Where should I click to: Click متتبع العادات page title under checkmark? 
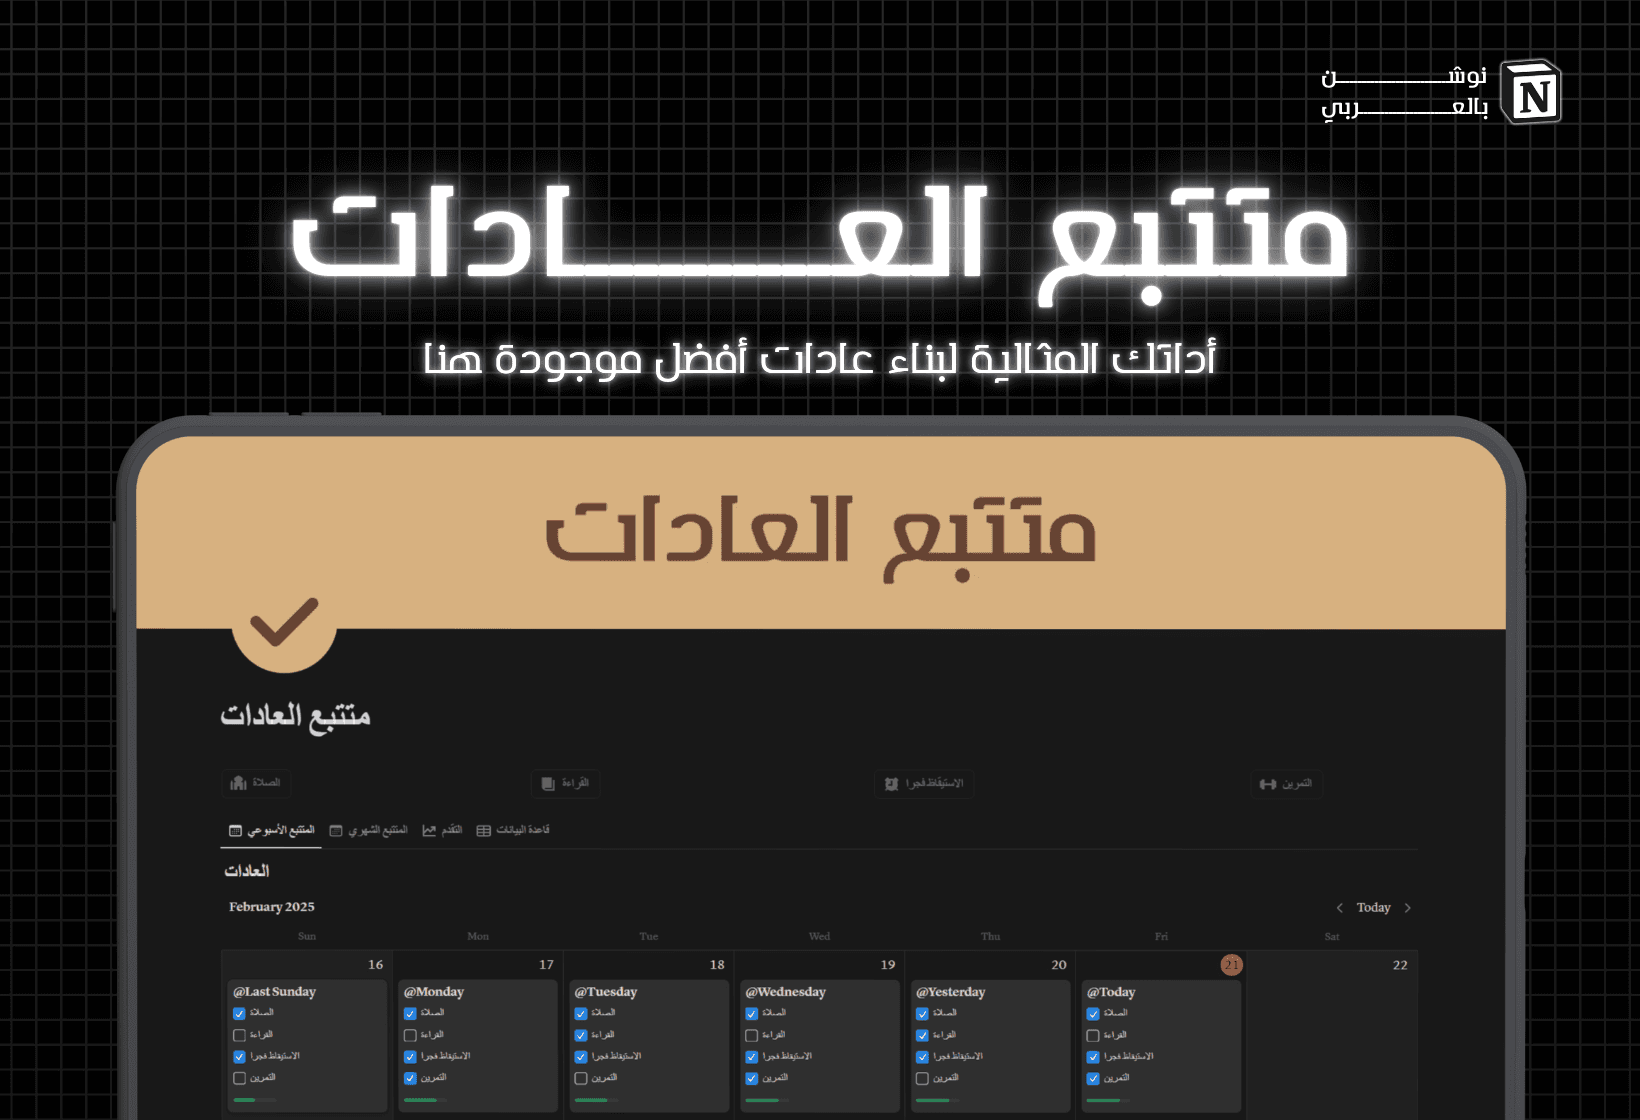(x=296, y=716)
